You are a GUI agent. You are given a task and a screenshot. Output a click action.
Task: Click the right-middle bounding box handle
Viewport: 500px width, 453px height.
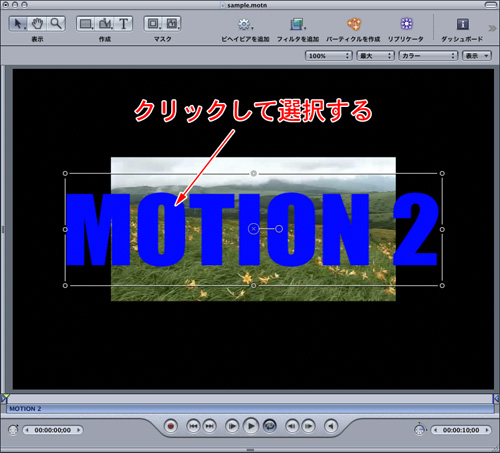(442, 229)
